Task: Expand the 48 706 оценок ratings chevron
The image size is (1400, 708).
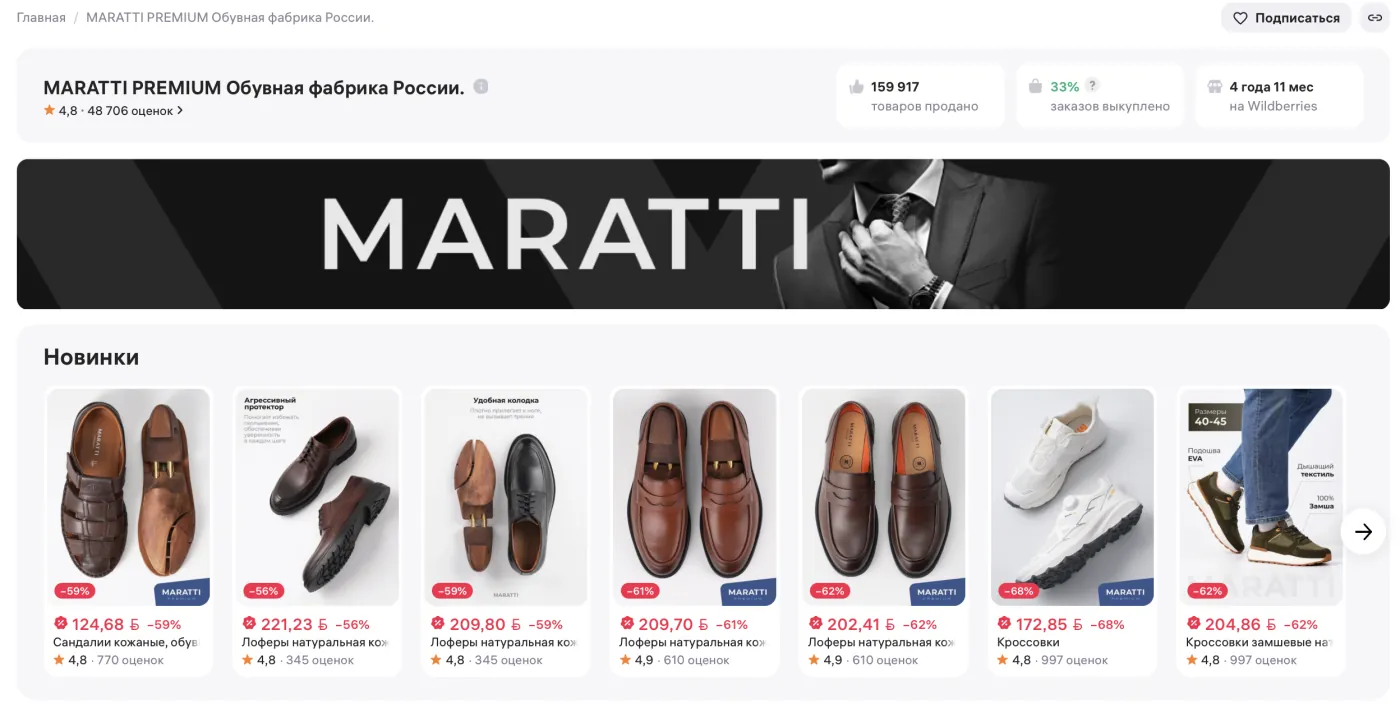Action: pos(180,111)
